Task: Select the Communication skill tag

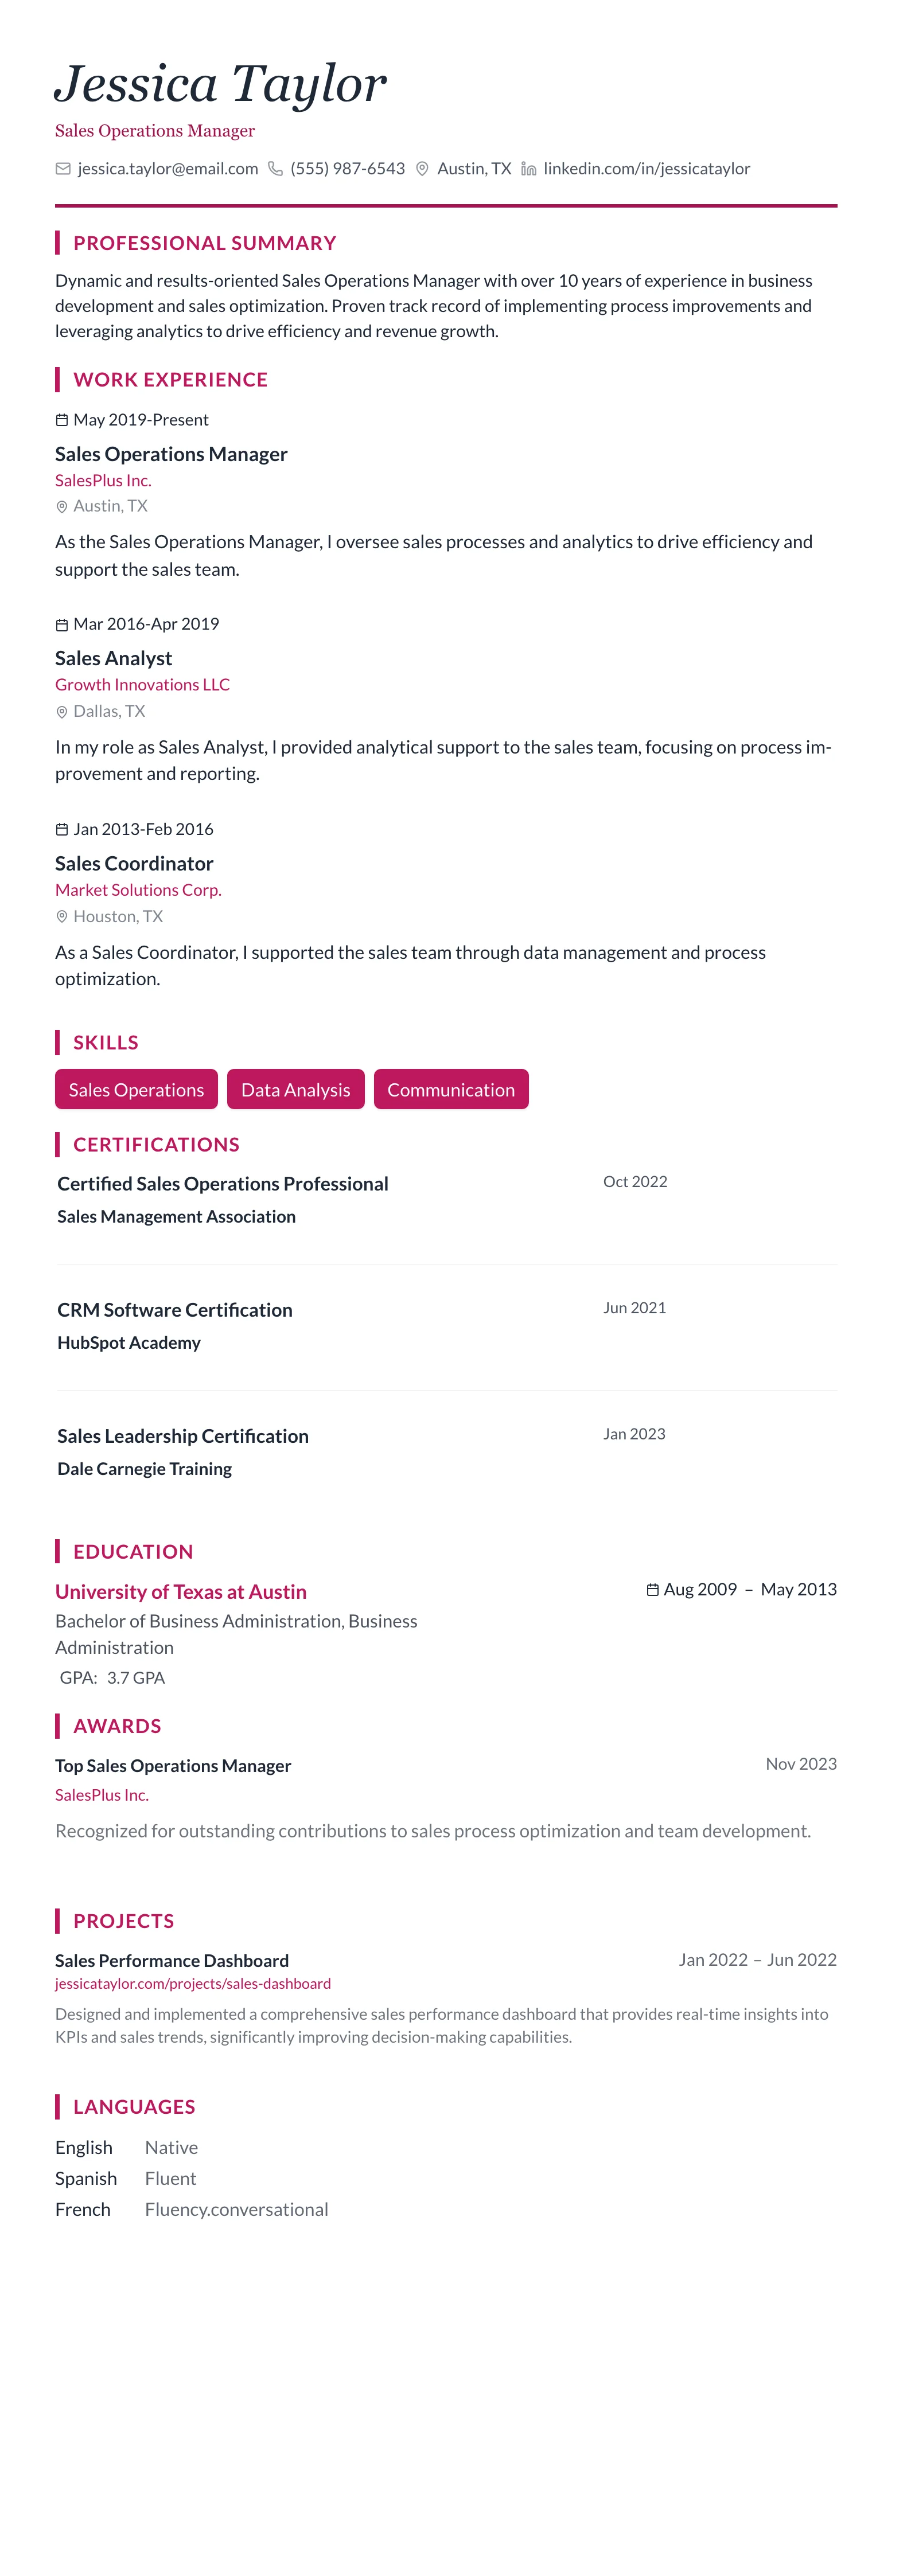Action: pyautogui.click(x=451, y=1090)
